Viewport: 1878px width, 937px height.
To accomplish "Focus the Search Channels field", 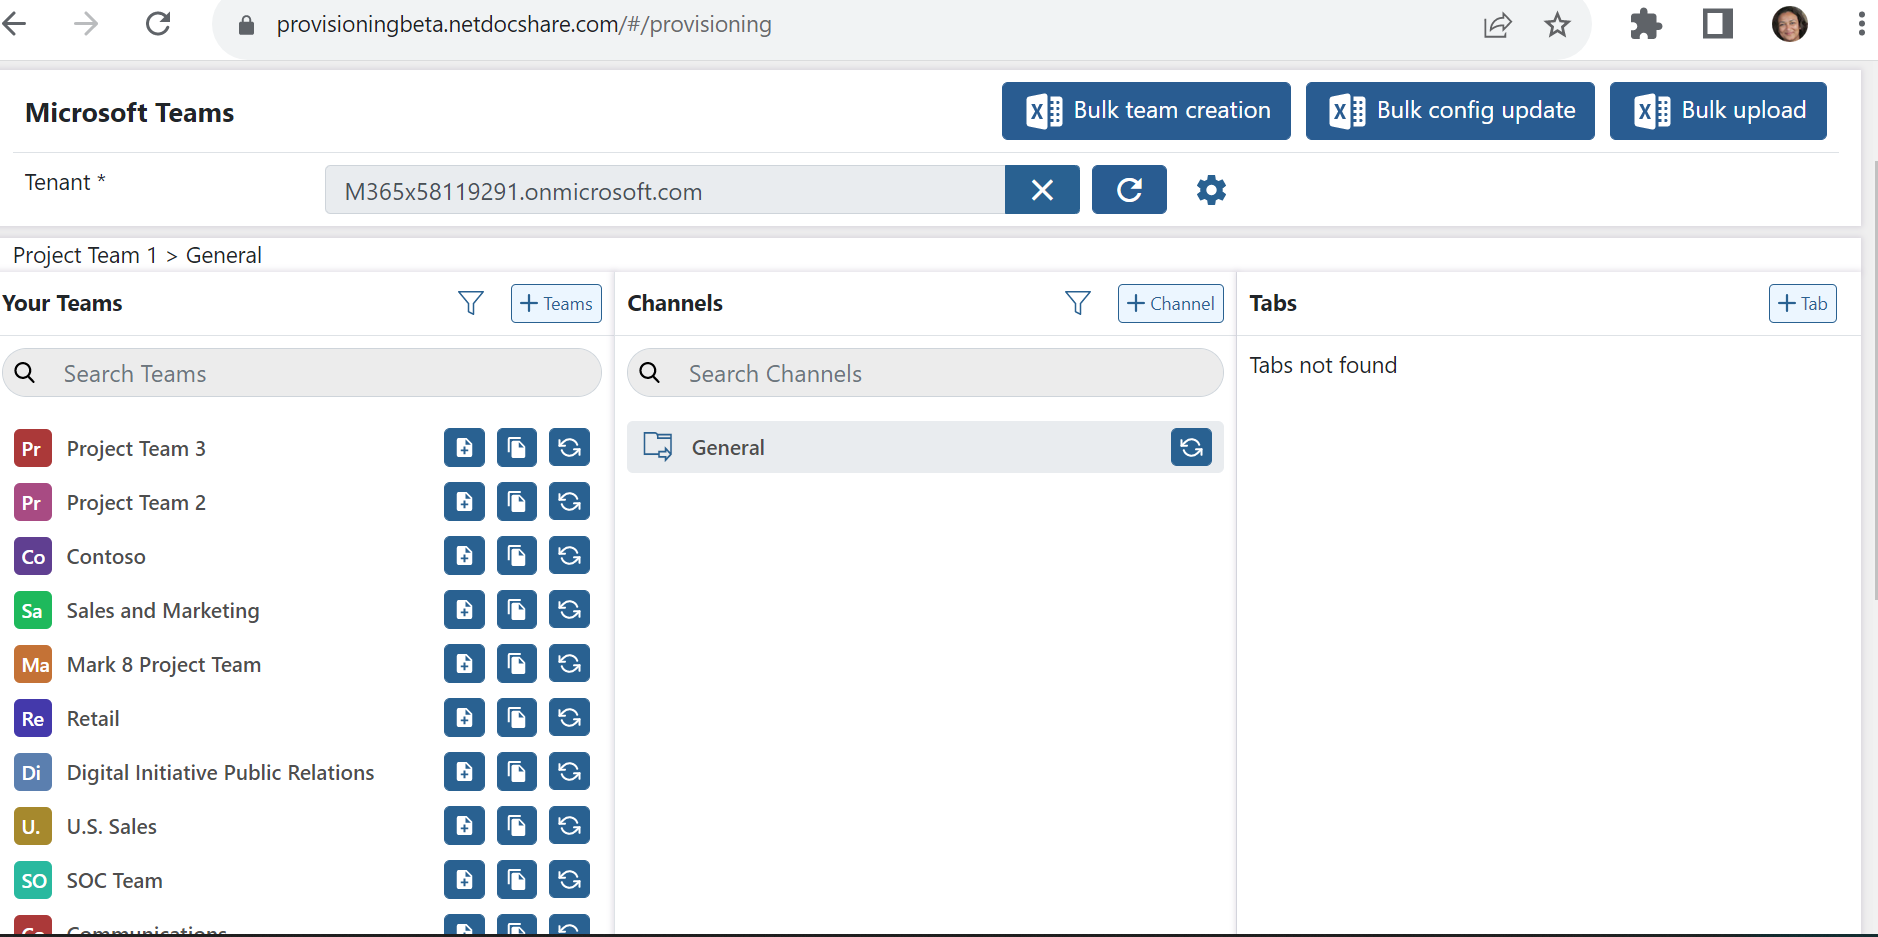I will point(925,373).
